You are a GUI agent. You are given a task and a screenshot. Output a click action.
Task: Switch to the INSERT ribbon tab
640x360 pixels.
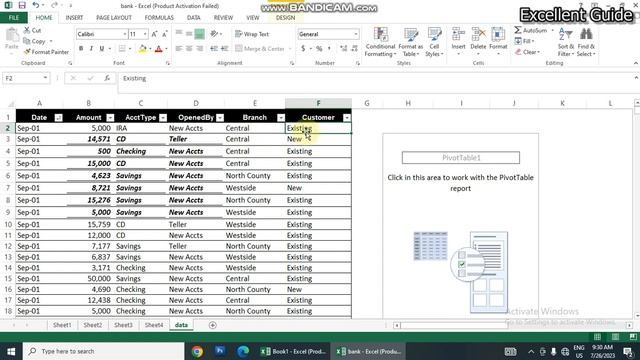pos(74,18)
